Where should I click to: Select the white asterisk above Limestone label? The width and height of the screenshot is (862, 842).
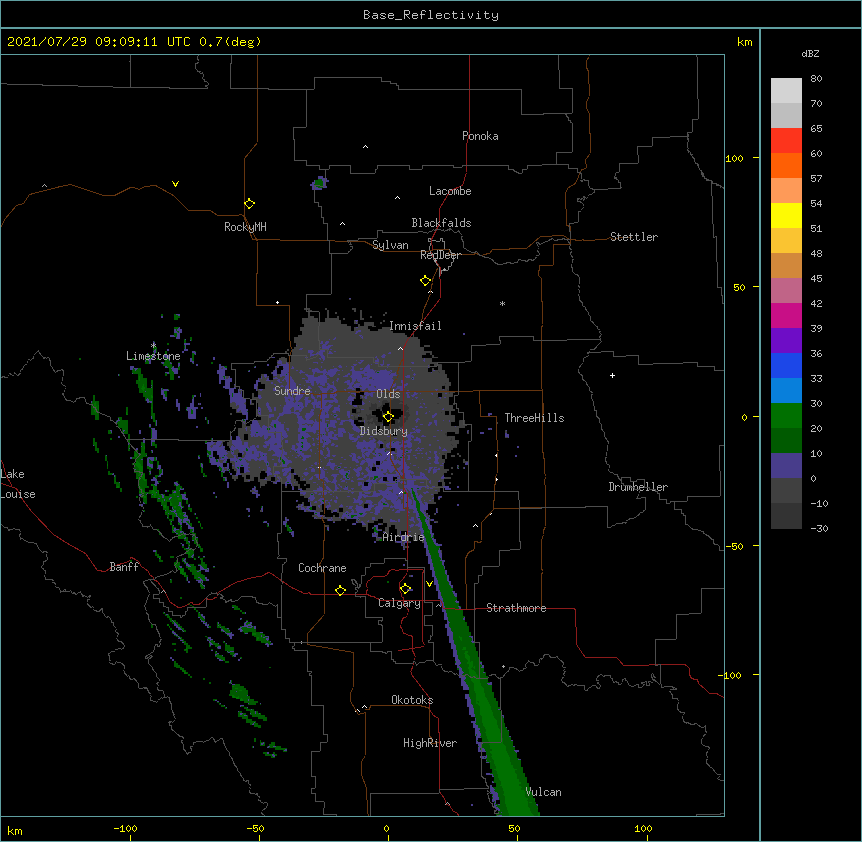pyautogui.click(x=153, y=345)
